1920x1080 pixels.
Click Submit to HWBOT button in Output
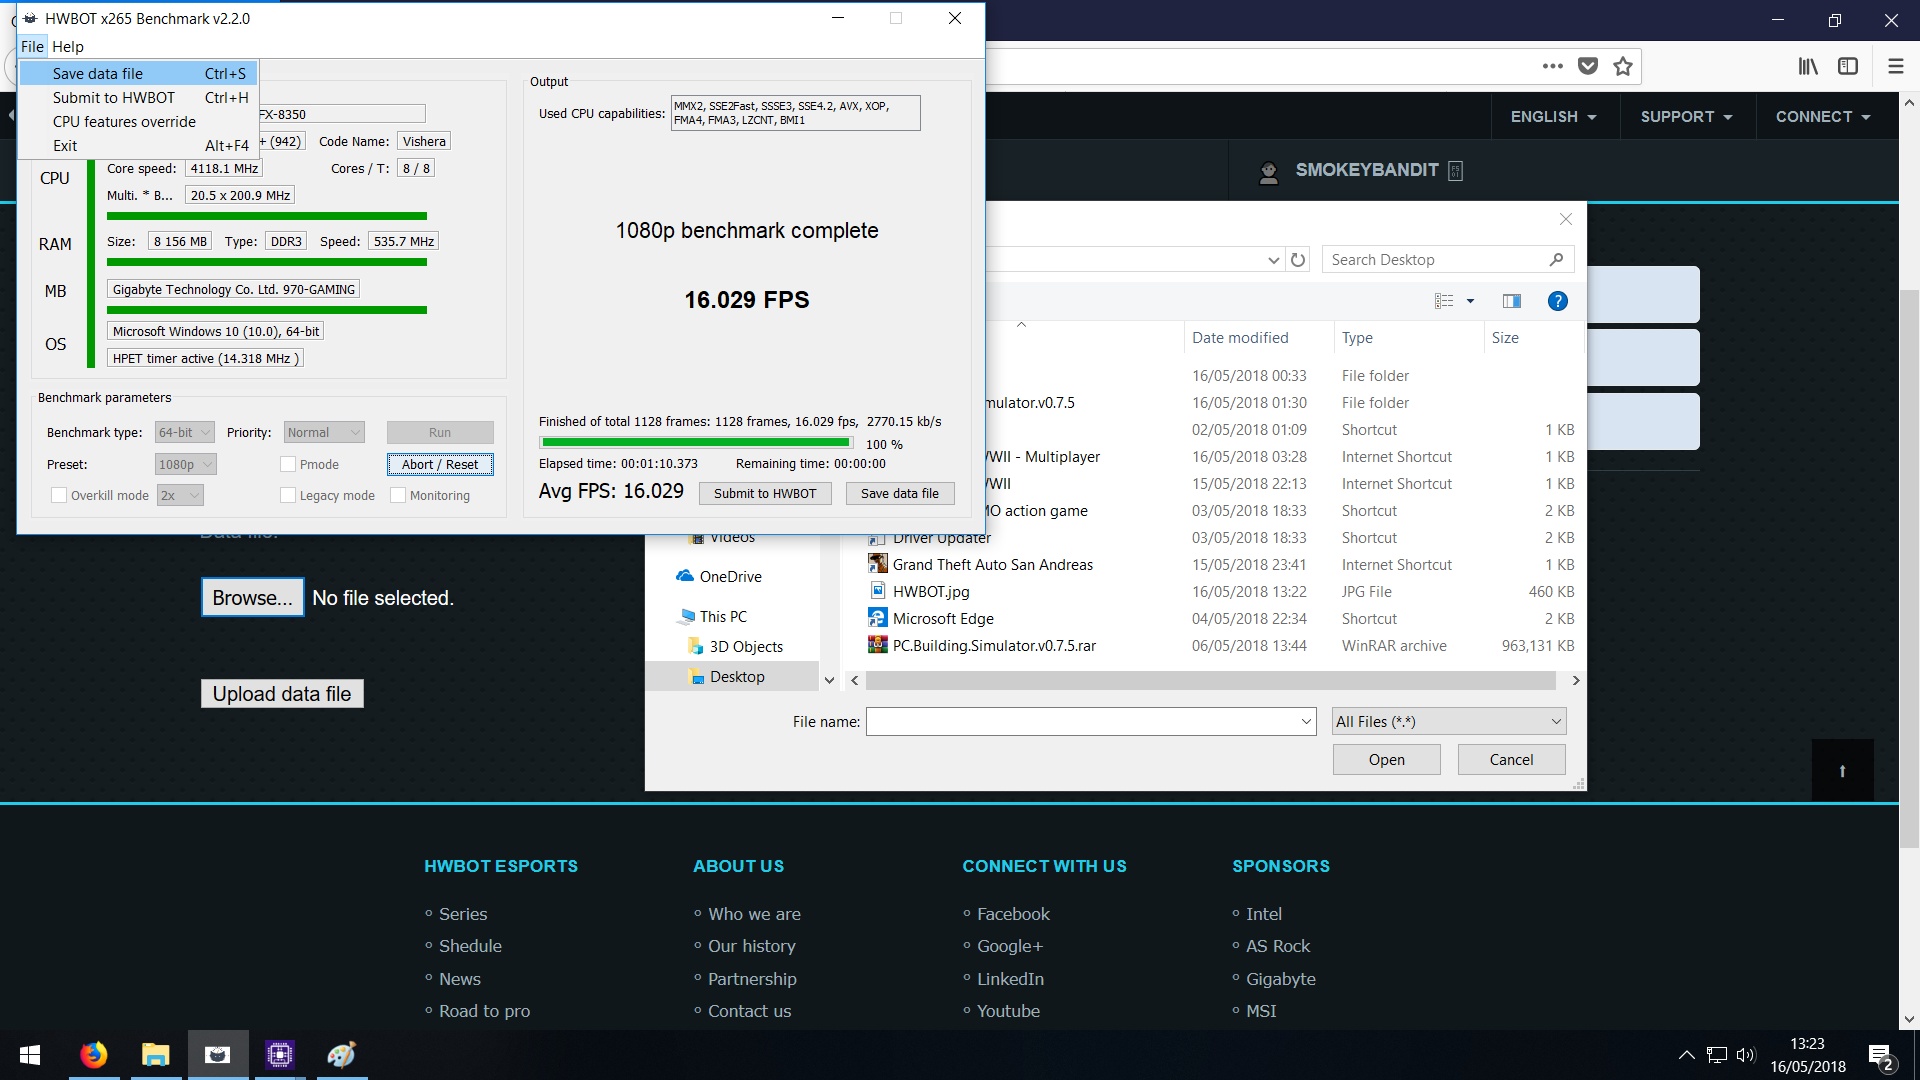[765, 493]
